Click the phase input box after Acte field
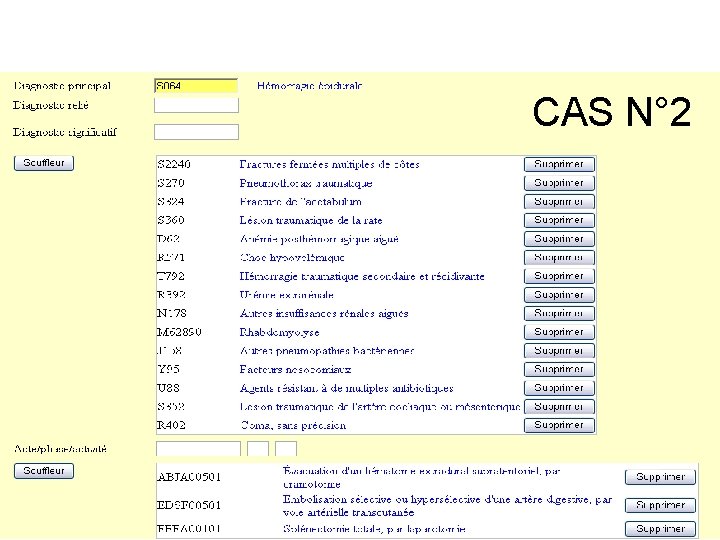This screenshot has height=540, width=720. [x=258, y=449]
